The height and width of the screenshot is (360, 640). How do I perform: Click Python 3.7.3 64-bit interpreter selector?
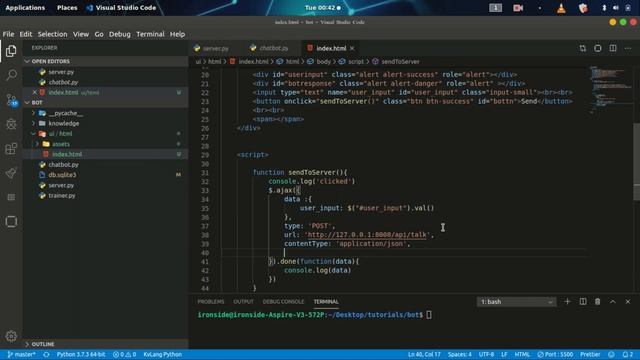tap(81, 354)
